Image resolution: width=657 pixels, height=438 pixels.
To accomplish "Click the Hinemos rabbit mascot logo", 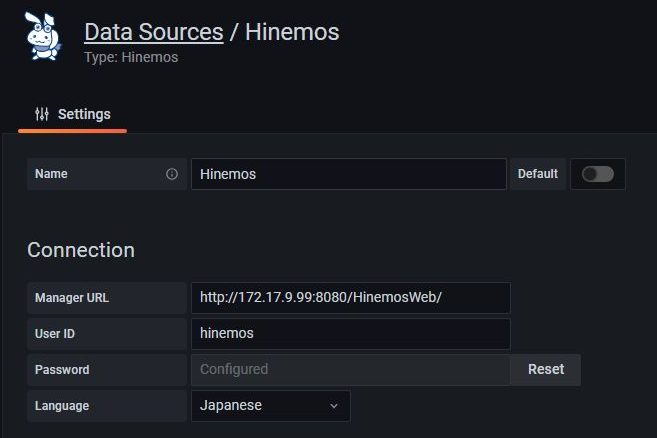I will click(x=43, y=36).
